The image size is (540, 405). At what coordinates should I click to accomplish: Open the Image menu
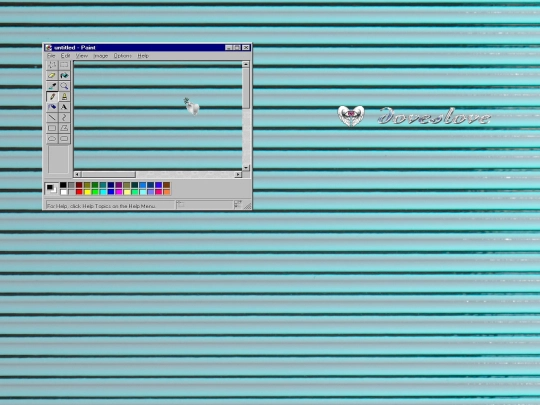[x=101, y=56]
